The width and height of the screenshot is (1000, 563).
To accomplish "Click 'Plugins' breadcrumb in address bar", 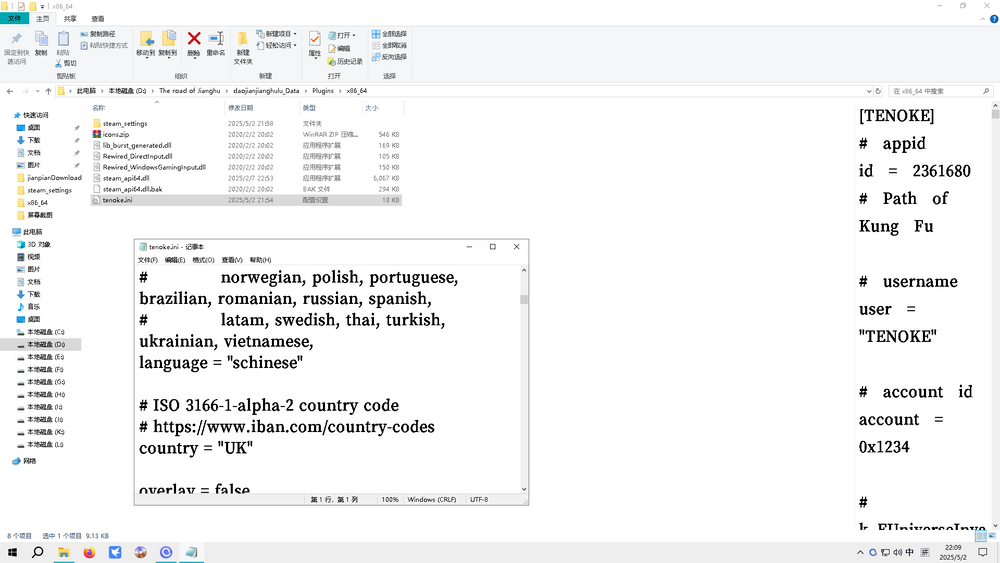I will click(323, 91).
